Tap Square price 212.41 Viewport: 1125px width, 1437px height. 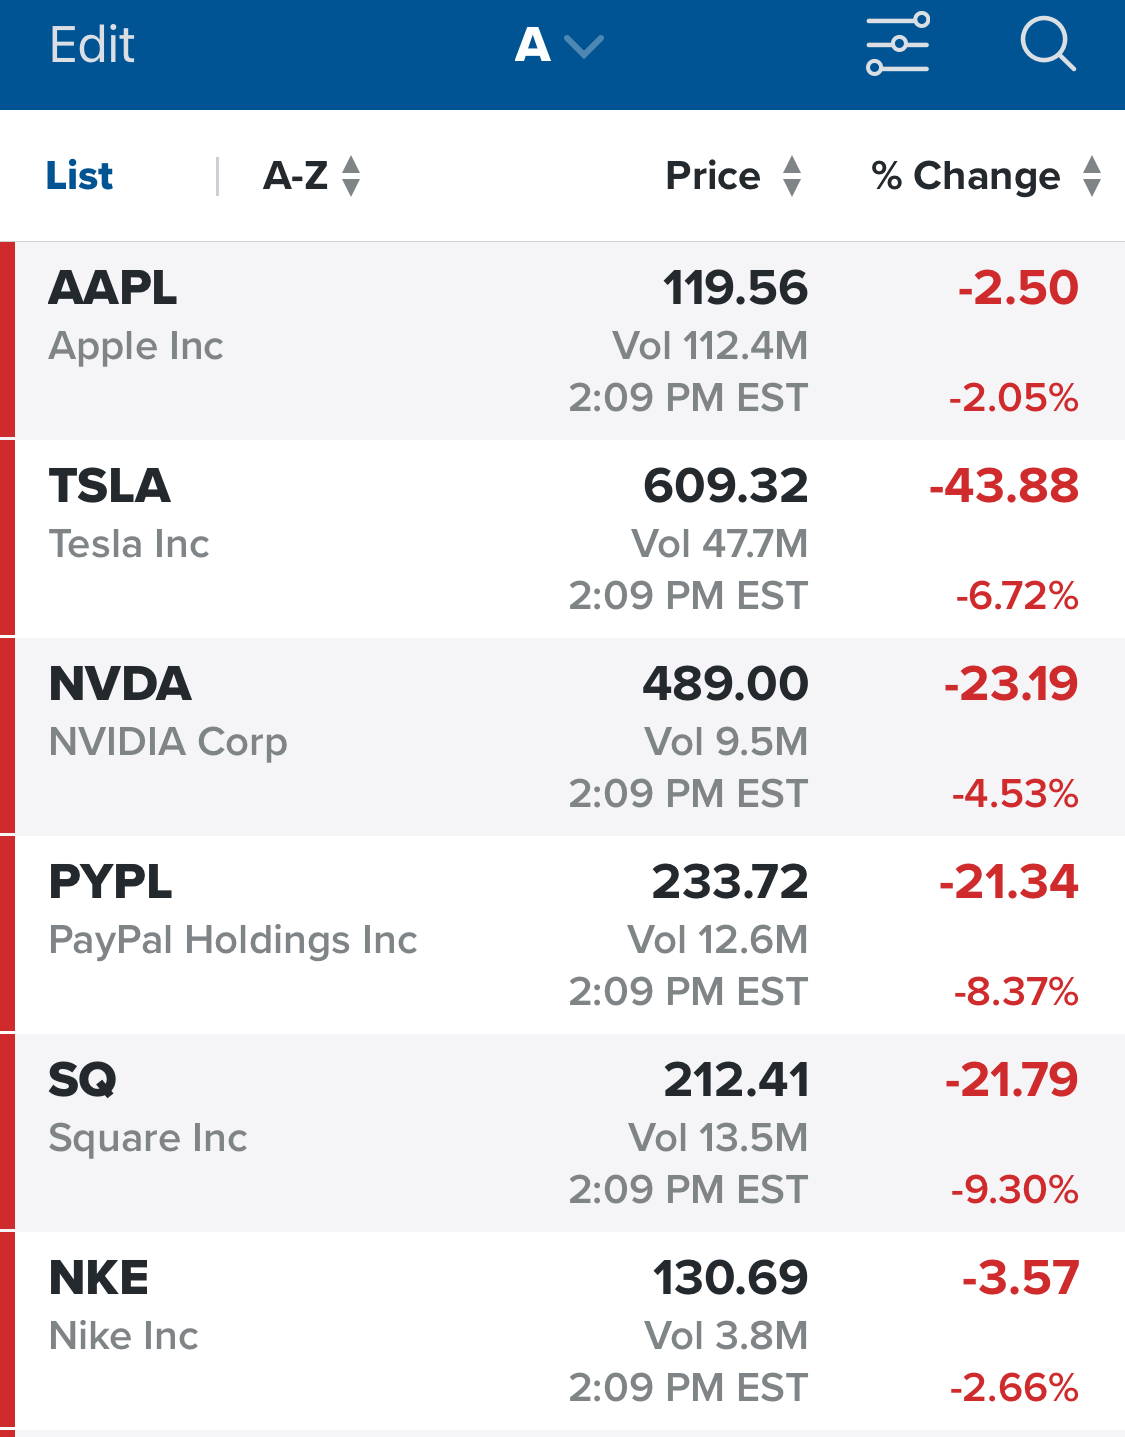point(736,1080)
